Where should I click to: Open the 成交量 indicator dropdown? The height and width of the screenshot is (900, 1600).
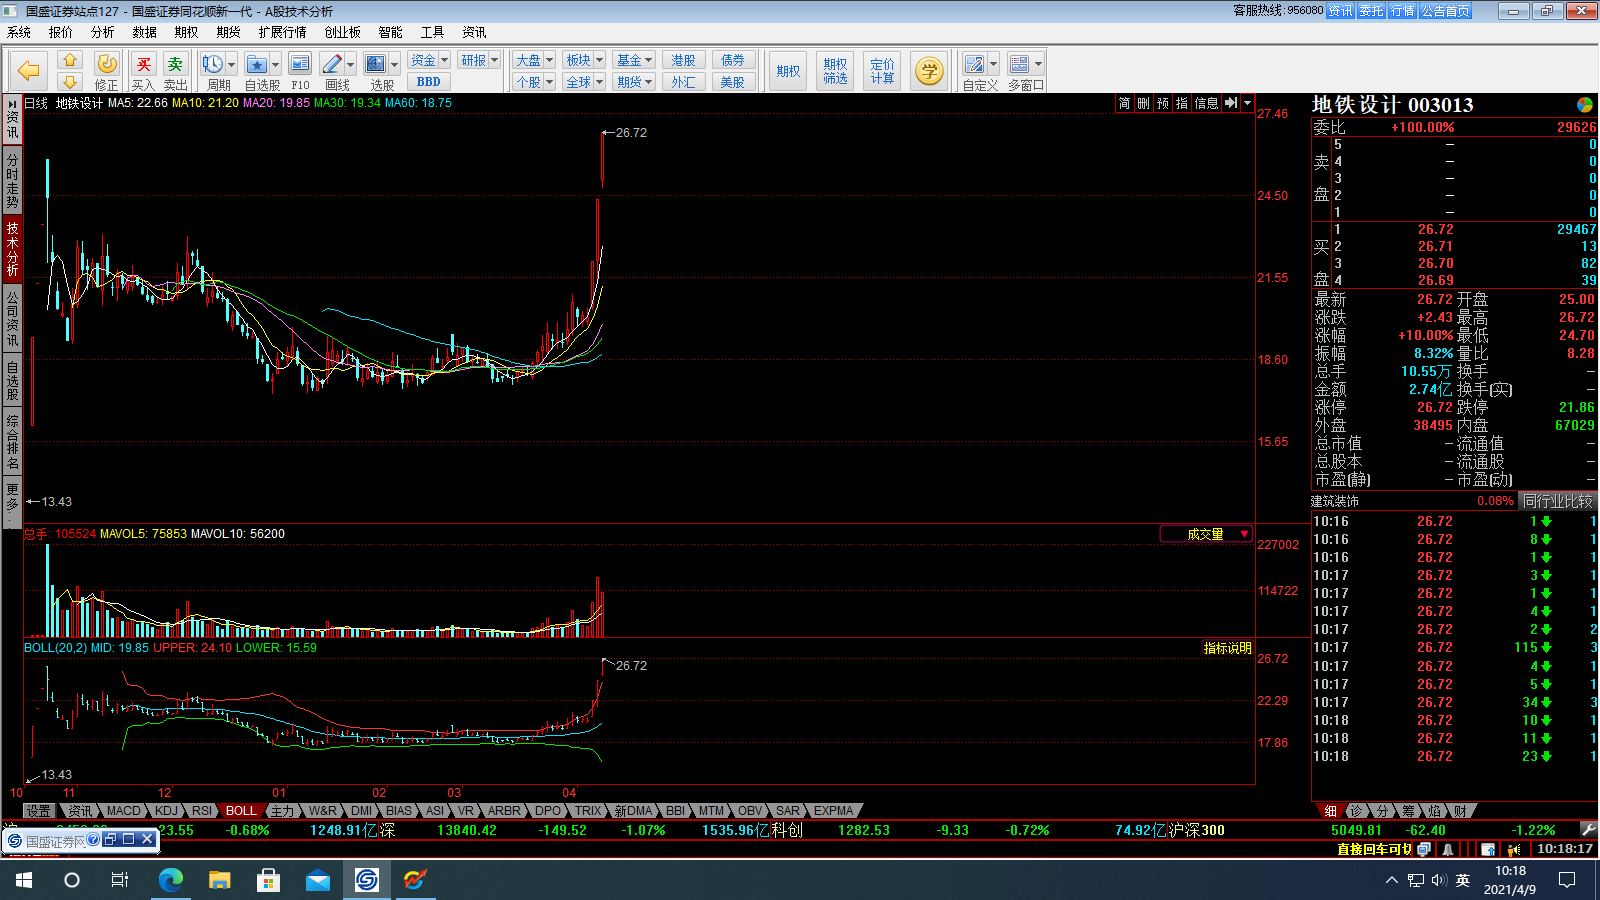click(1207, 534)
